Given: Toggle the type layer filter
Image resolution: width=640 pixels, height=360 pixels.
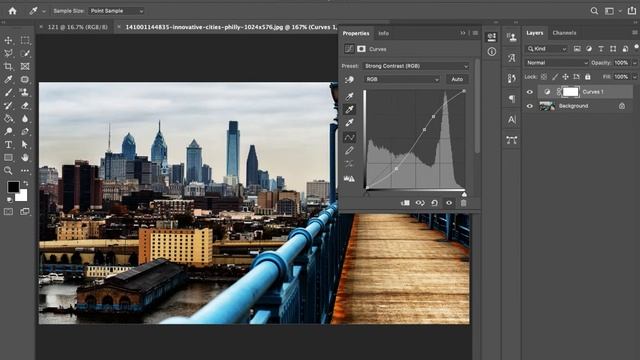Looking at the screenshot, I should click(601, 49).
